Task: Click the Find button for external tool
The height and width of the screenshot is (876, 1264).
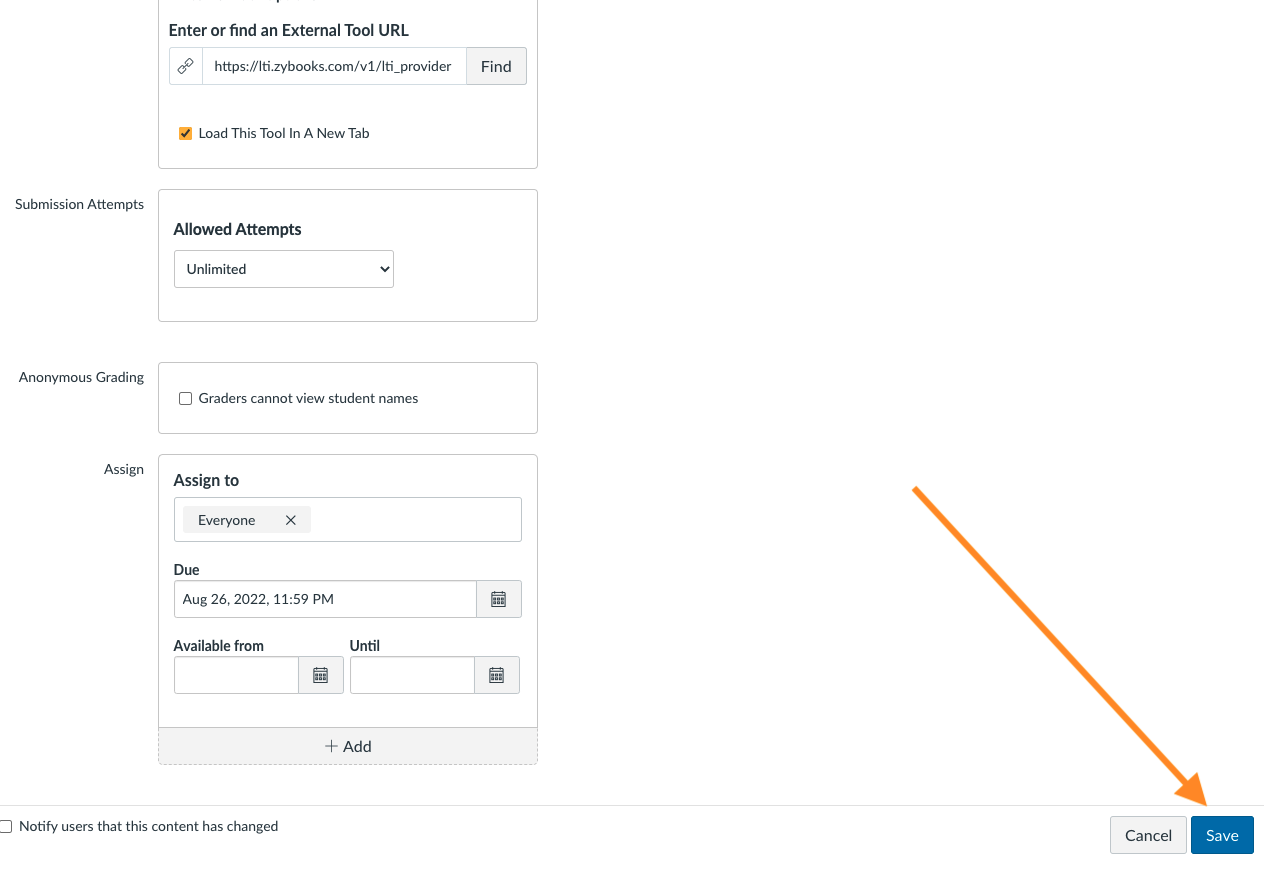Action: [496, 66]
